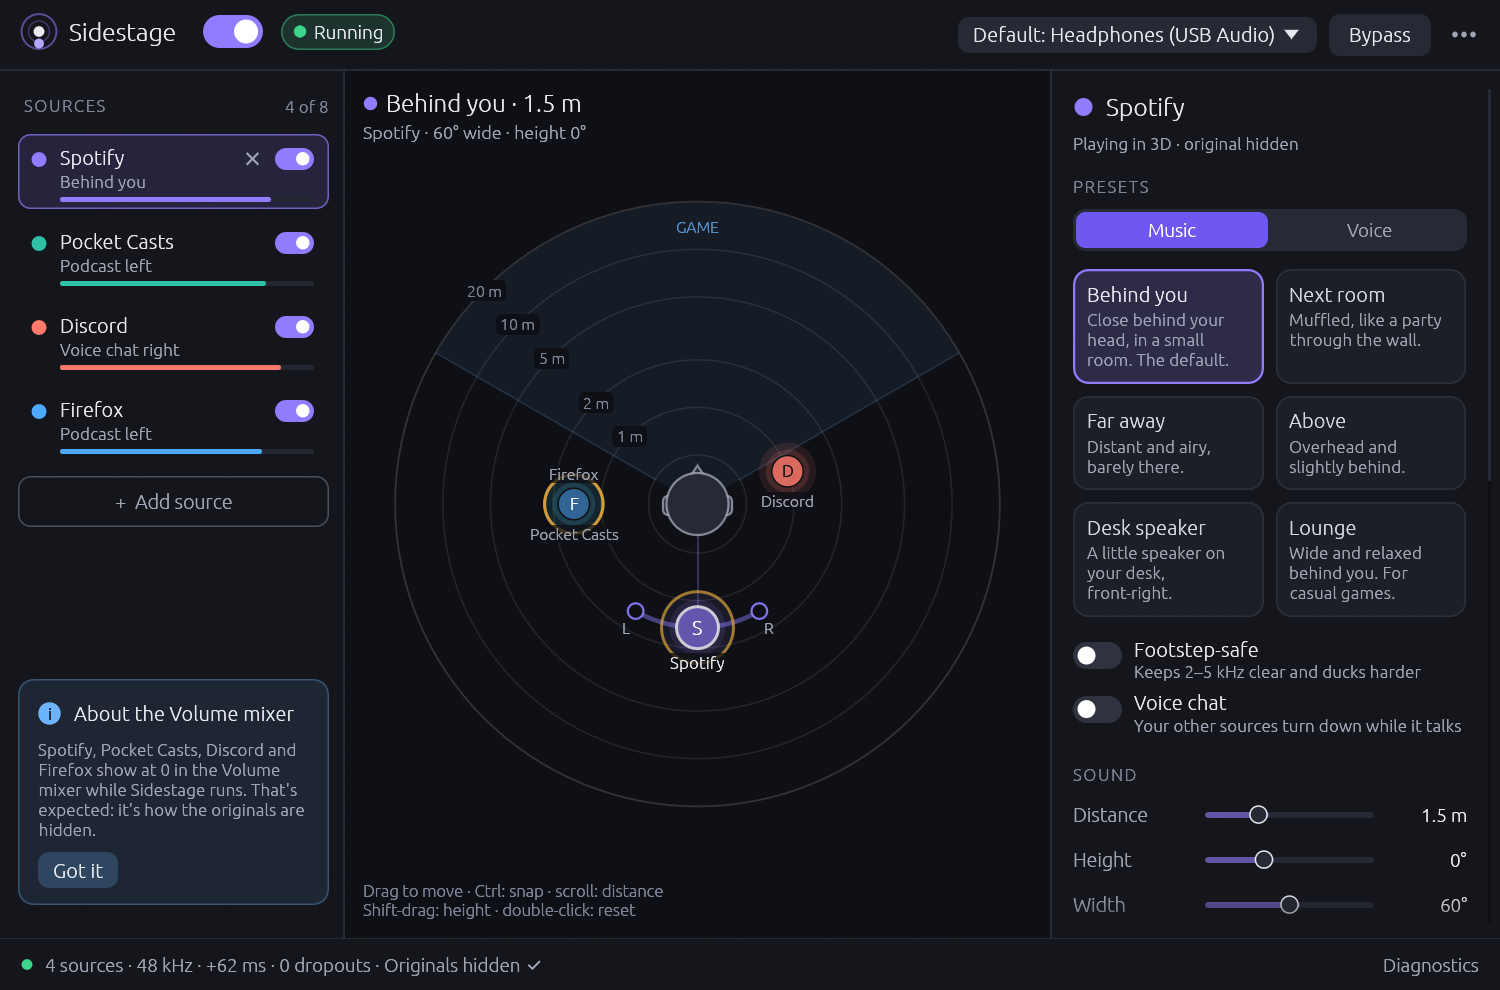Click the Add source button
1500x990 pixels.
click(173, 501)
